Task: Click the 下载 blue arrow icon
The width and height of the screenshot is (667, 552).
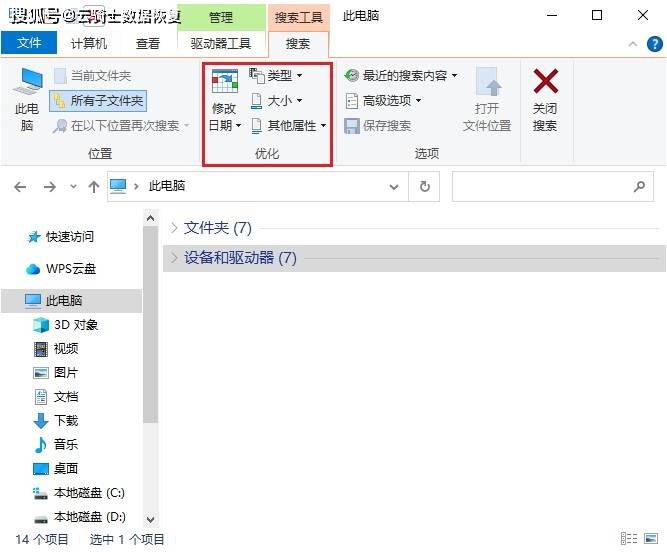Action: [x=40, y=421]
